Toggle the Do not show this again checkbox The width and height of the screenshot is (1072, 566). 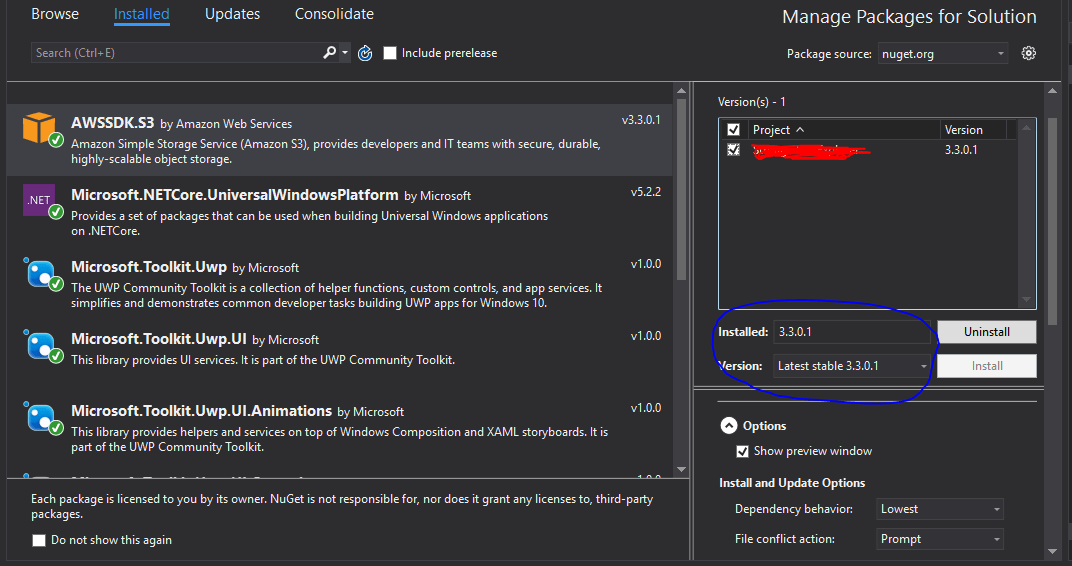(x=39, y=540)
